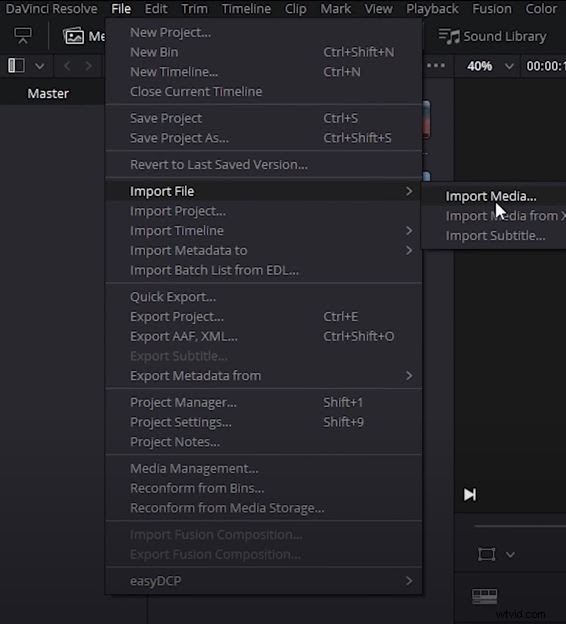Open Project Manager...
The height and width of the screenshot is (624, 566).
click(263, 402)
